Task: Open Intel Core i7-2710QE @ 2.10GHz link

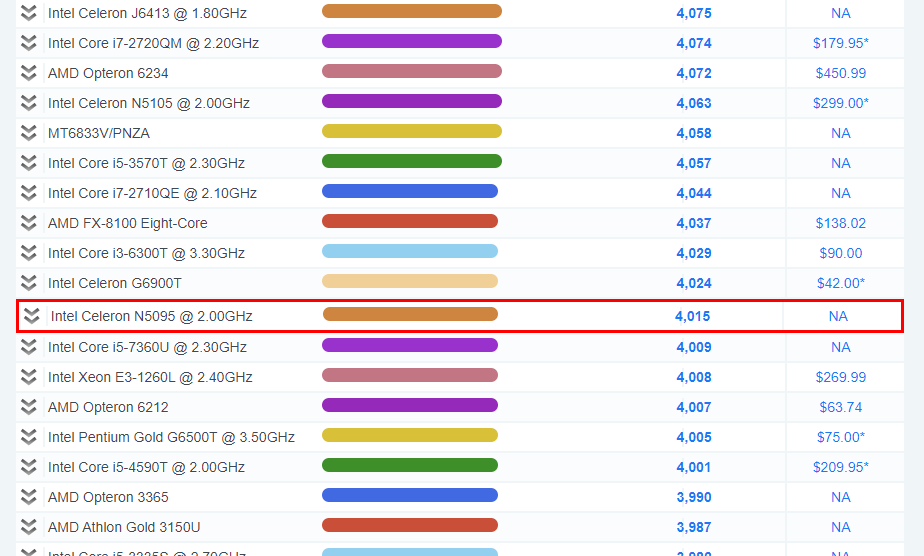Action: (152, 193)
